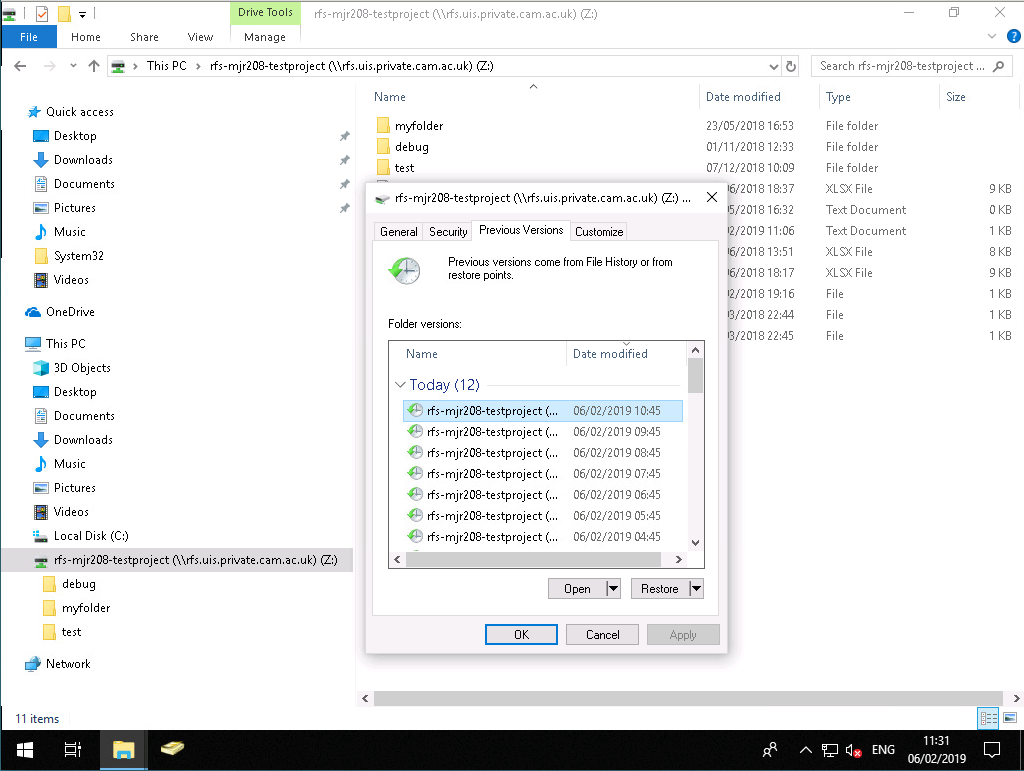Select Local Disk (C:) in navigation pane
This screenshot has height=771, width=1024.
click(91, 536)
